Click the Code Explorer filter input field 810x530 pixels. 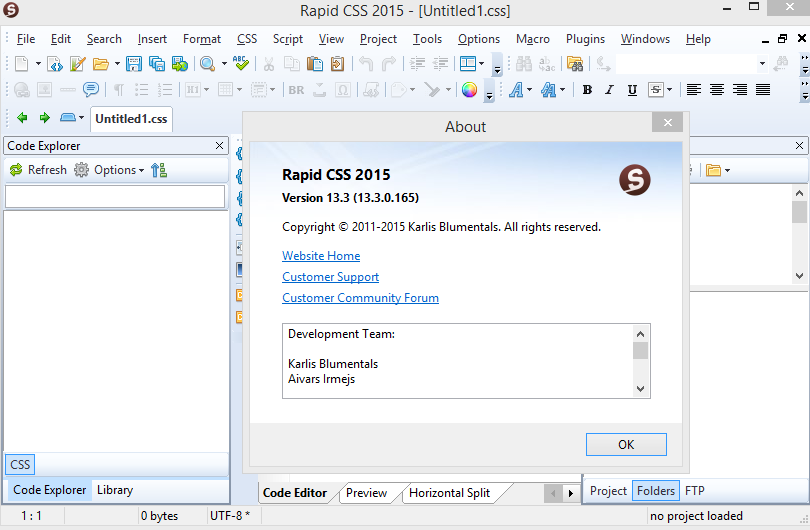(115, 196)
